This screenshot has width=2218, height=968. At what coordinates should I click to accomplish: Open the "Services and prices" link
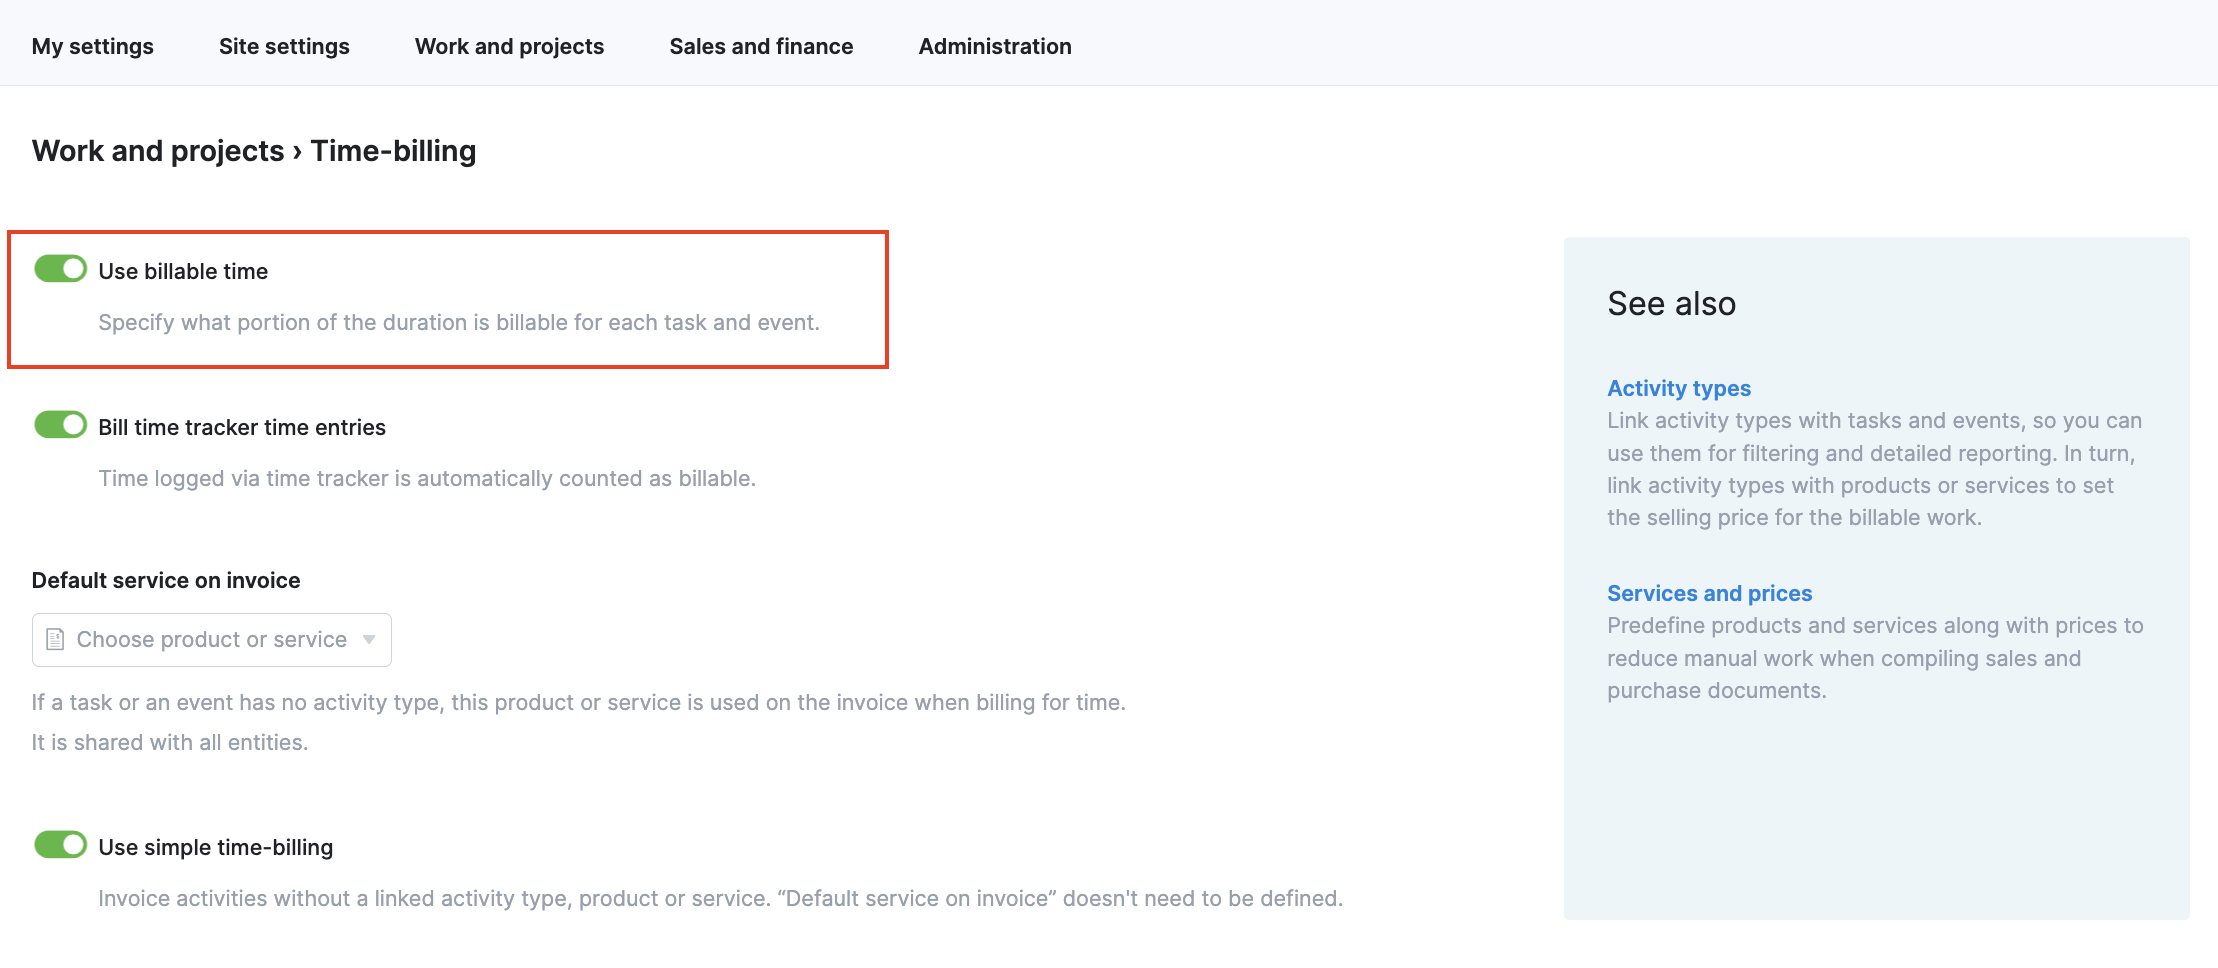click(x=1709, y=593)
